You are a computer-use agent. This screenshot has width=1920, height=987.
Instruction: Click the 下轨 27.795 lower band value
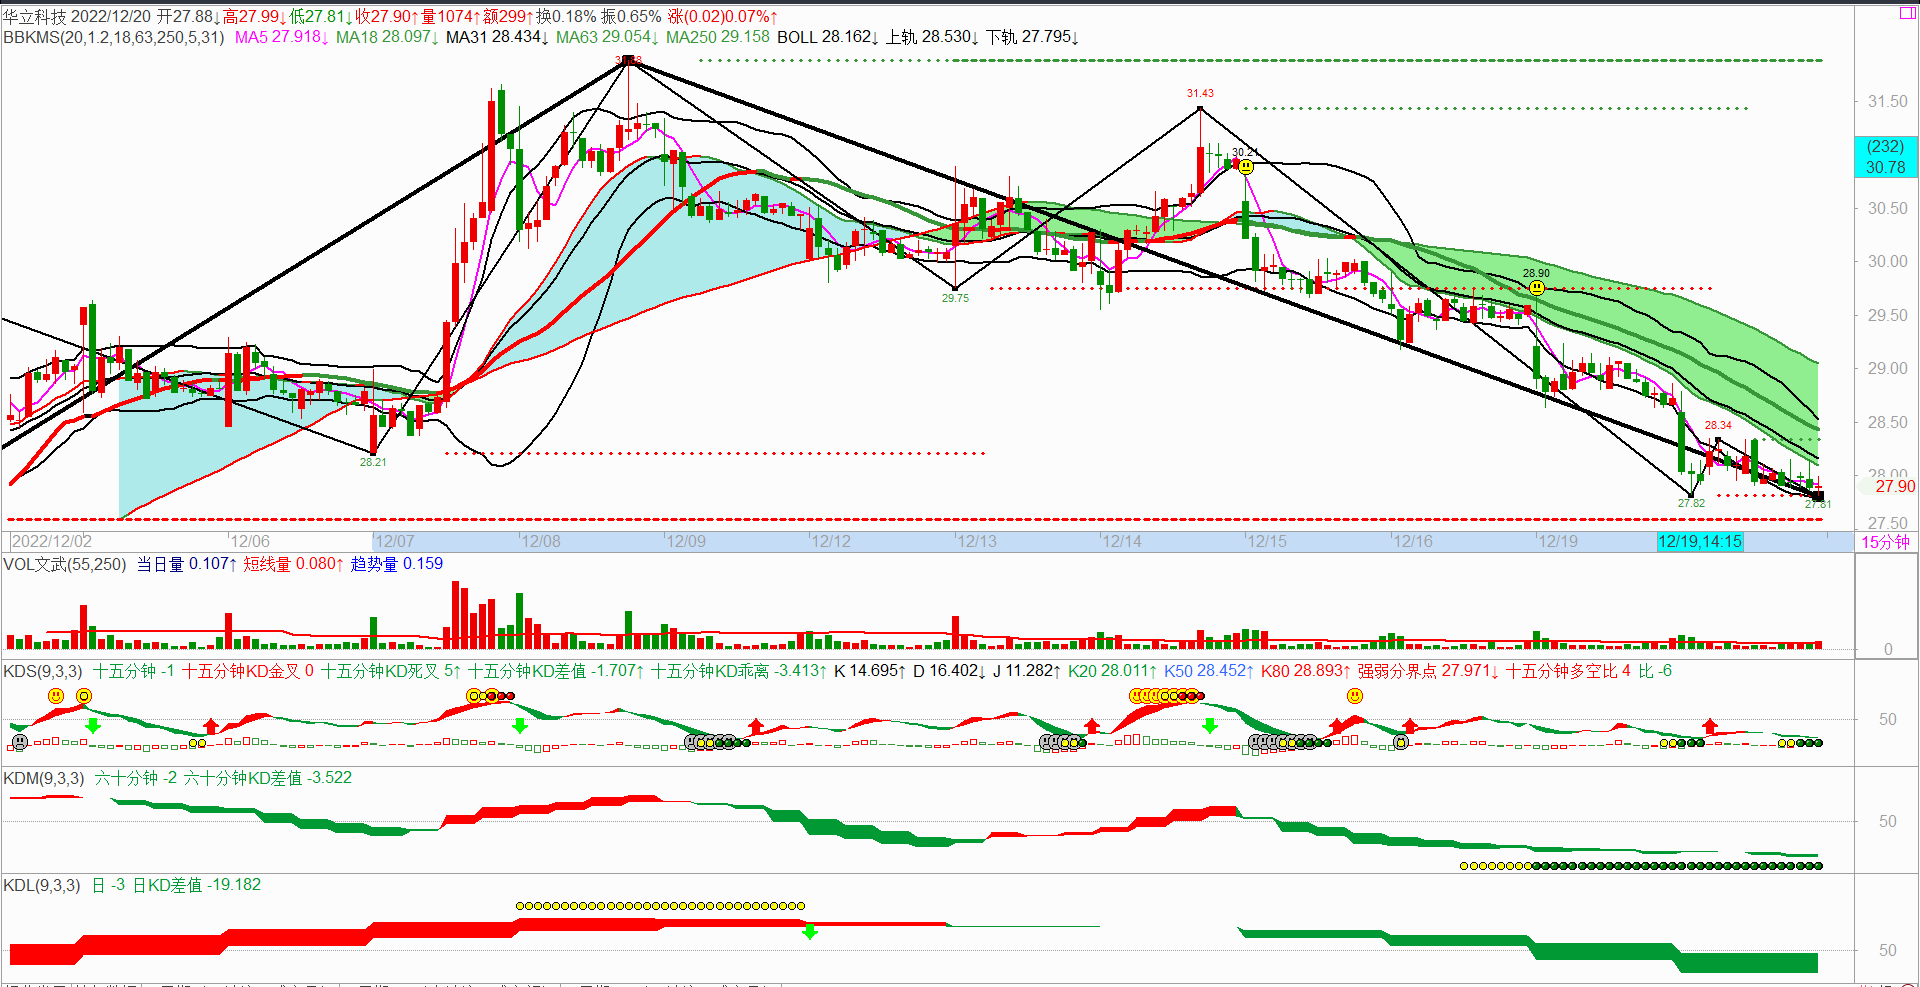click(1033, 37)
